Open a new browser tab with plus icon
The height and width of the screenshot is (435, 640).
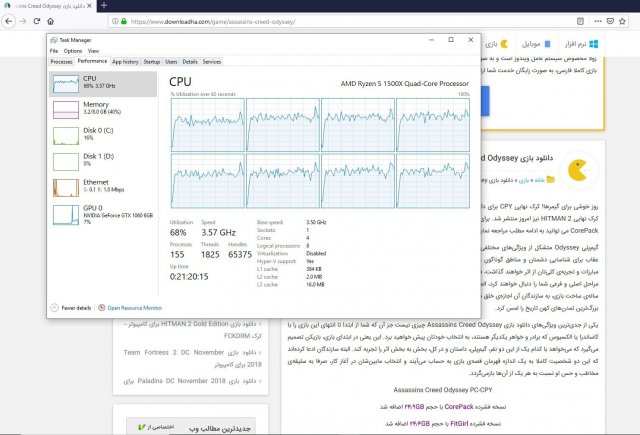click(104, 6)
